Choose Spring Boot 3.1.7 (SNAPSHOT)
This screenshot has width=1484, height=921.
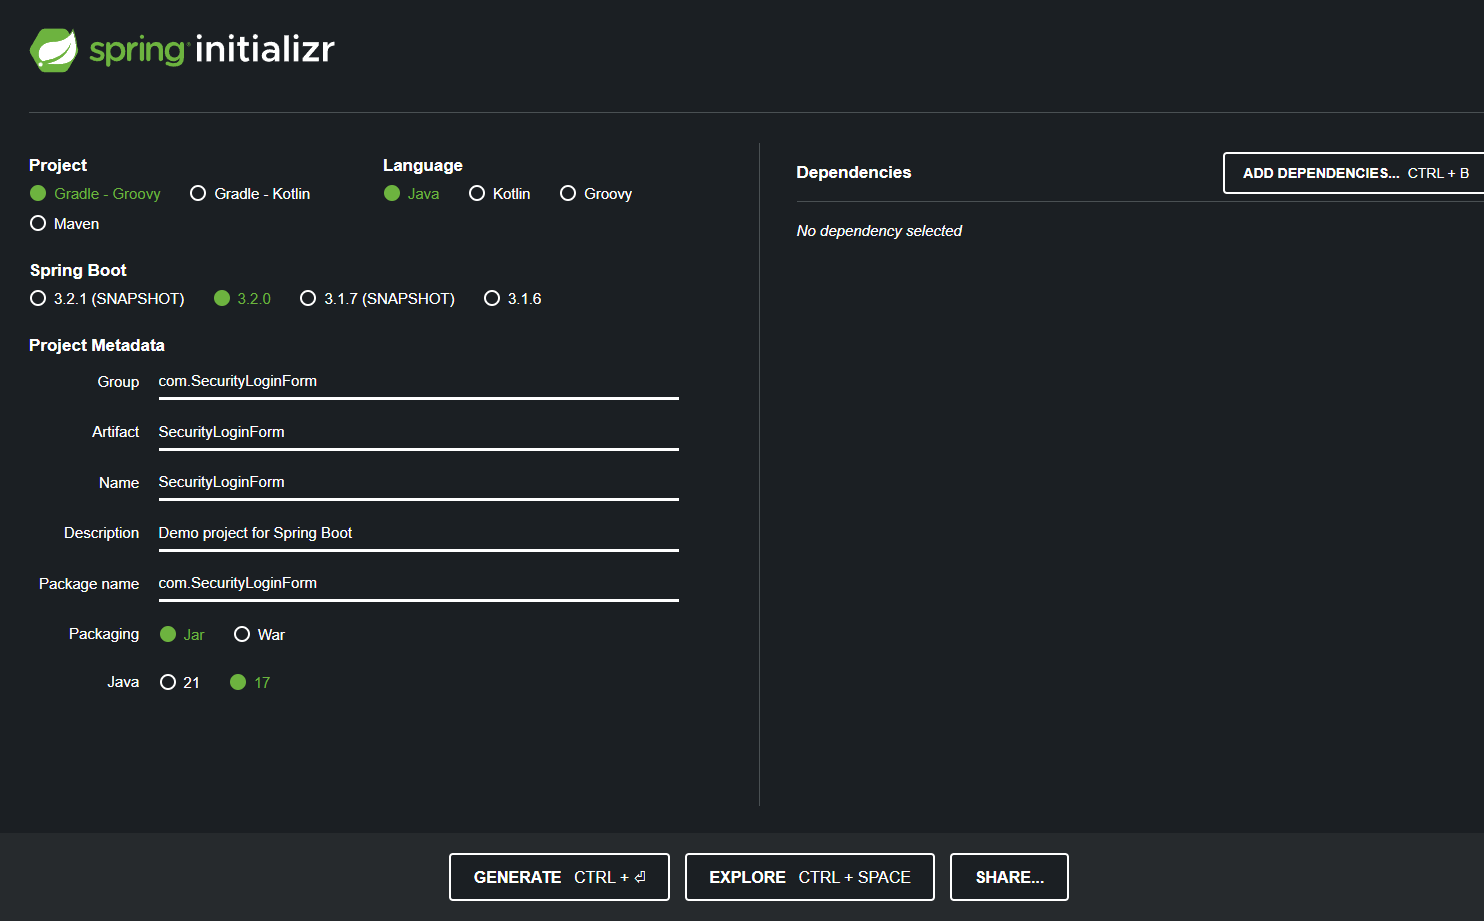(377, 298)
